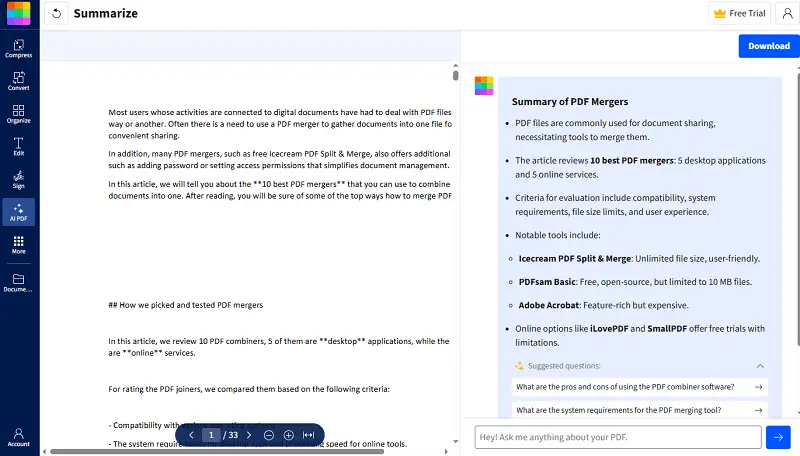
Task: Click the scroll down arrow of PDF viewer
Action: point(456,442)
